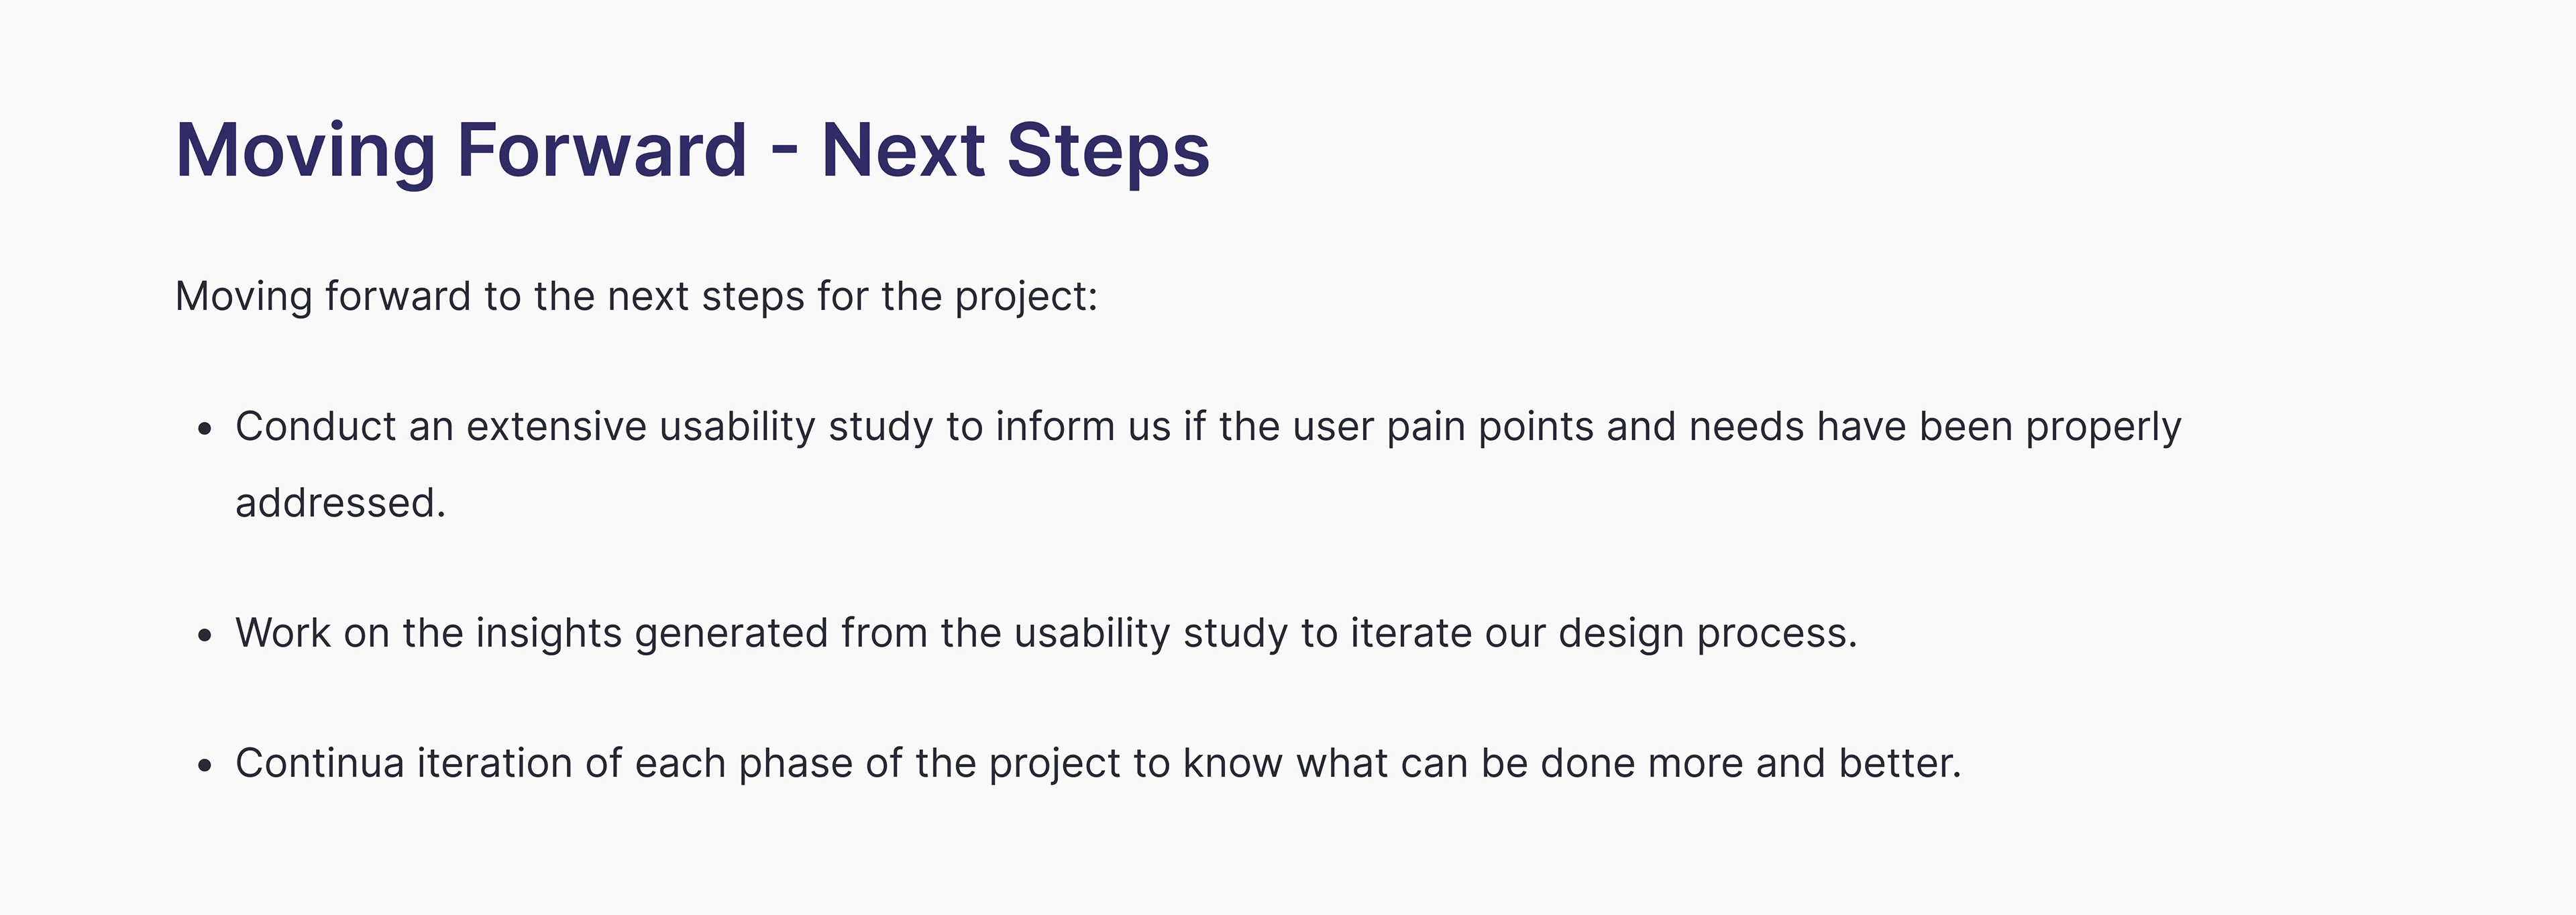Viewport: 2576px width, 915px height.
Task: Click "design process." in the second bullet
Action: point(1707,633)
